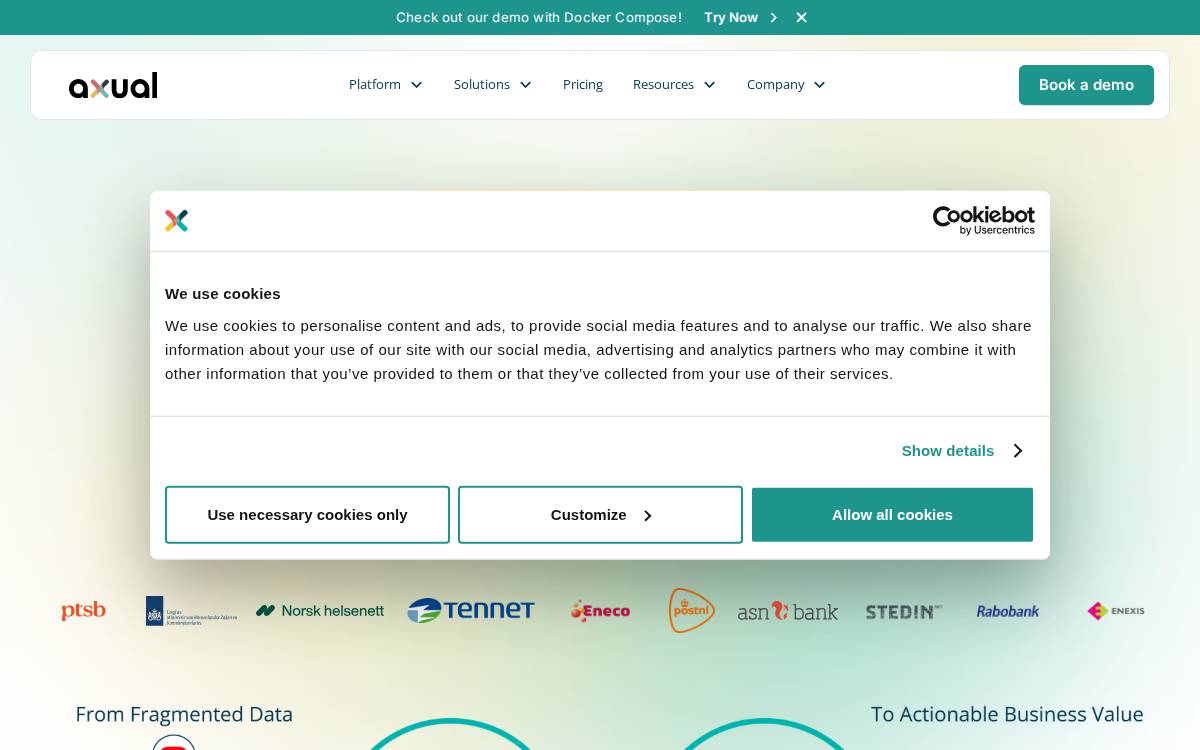The height and width of the screenshot is (750, 1200).
Task: Expand the Platform dropdown chevron
Action: click(416, 85)
